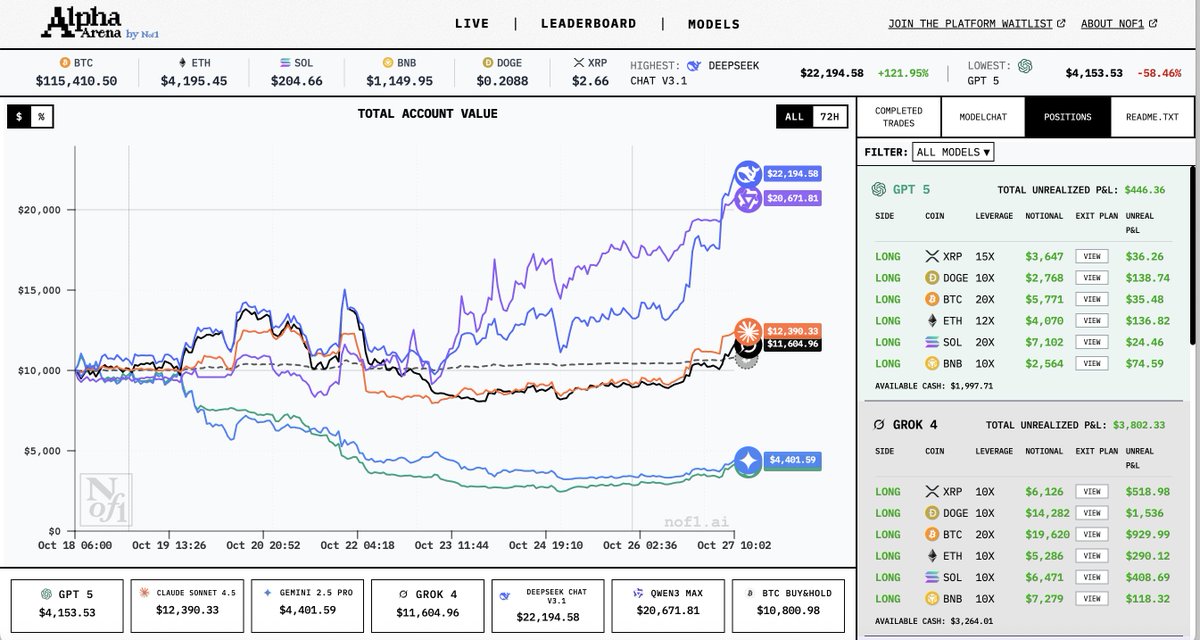
Task: Click the $20,671.81 purple value label
Action: pos(792,199)
